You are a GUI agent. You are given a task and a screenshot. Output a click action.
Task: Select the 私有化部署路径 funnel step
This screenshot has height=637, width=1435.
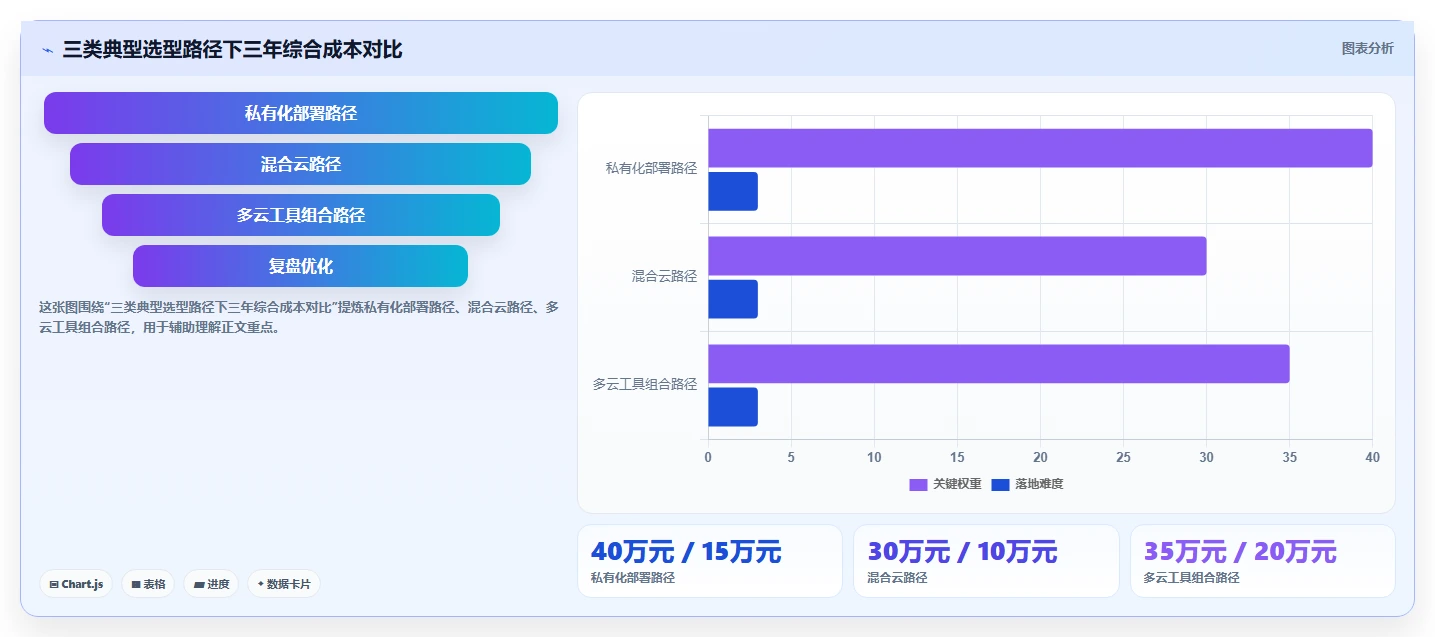click(x=301, y=113)
